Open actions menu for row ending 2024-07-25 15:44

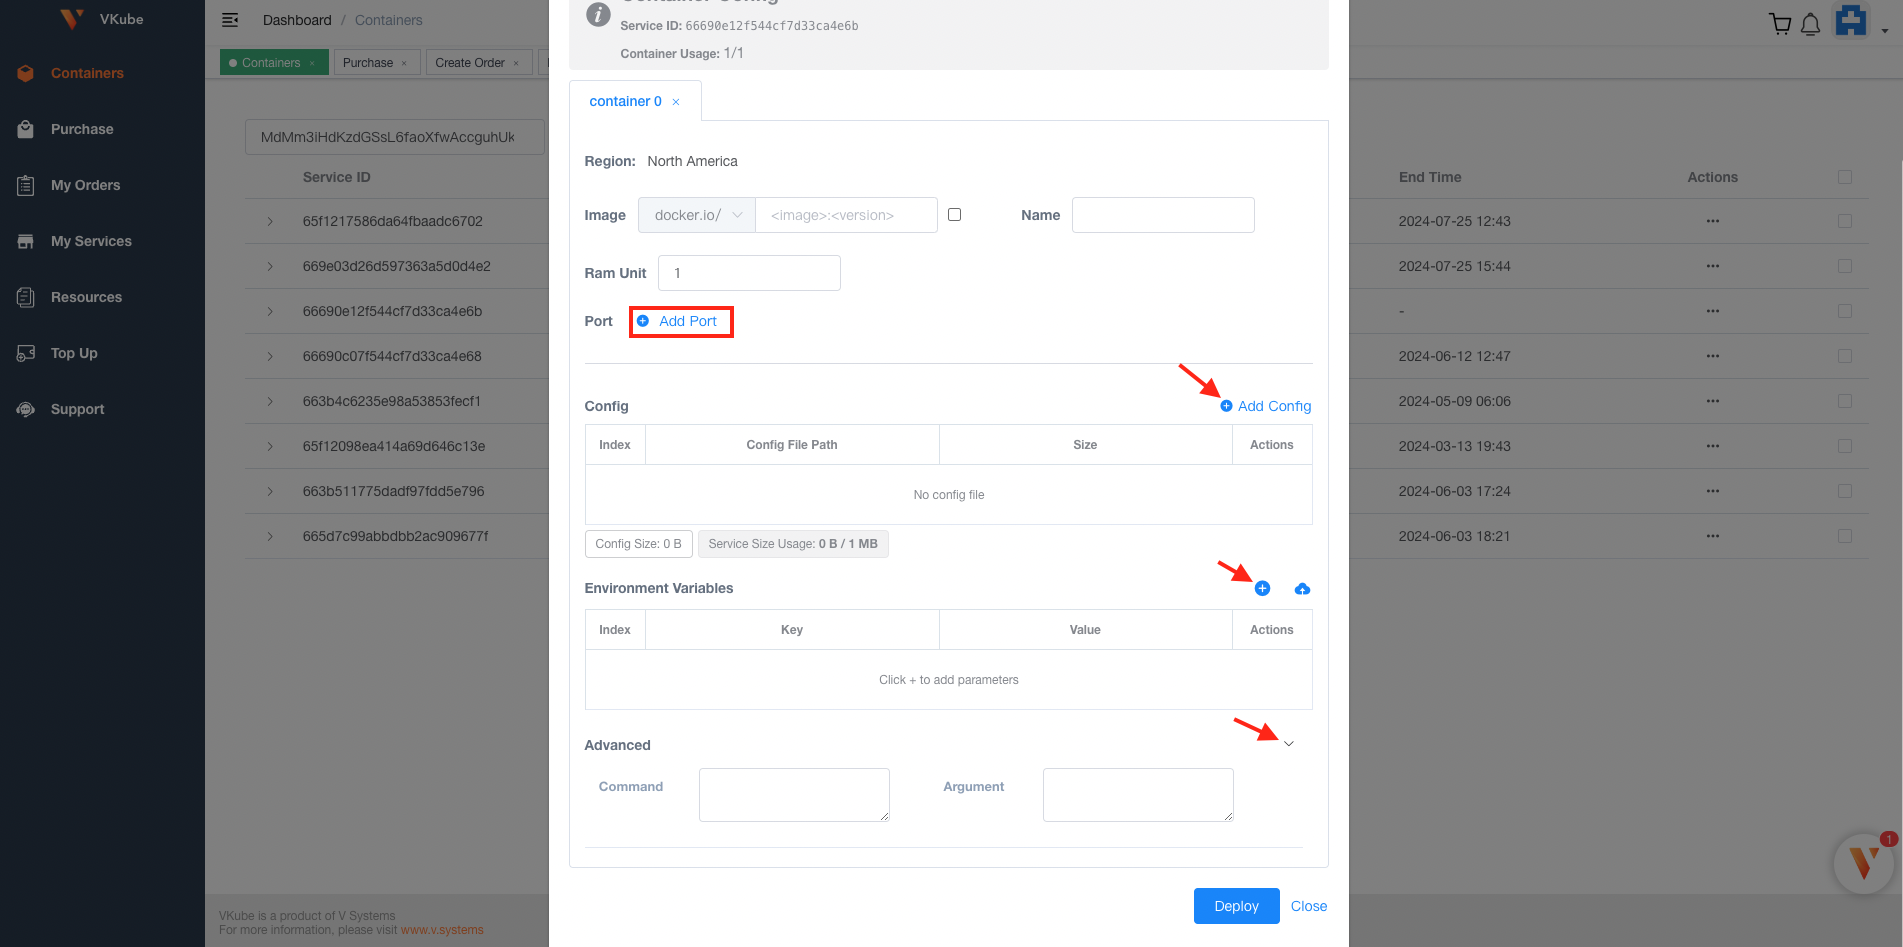tap(1712, 266)
